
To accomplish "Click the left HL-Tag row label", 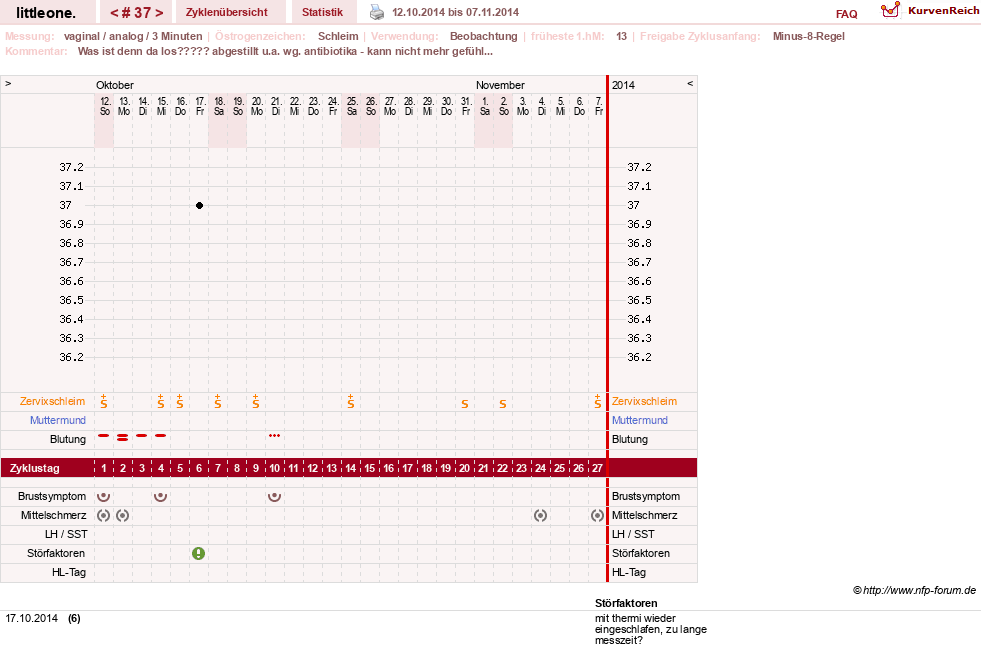I will (69, 572).
